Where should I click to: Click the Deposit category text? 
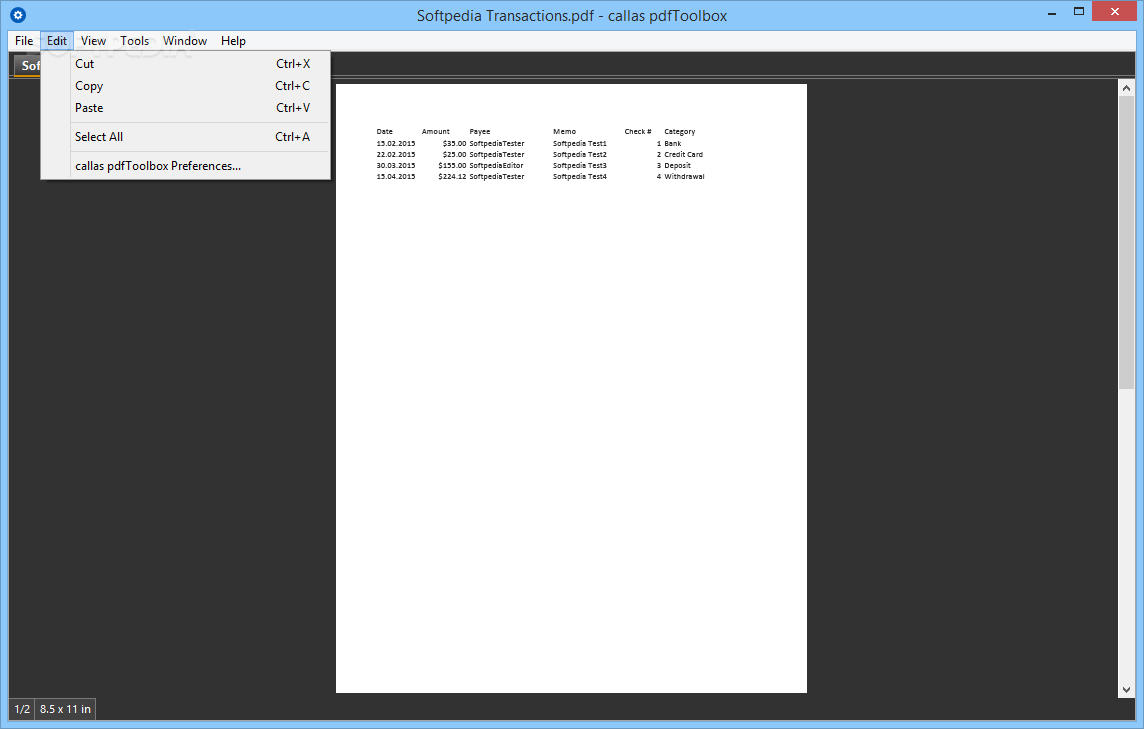tap(677, 166)
